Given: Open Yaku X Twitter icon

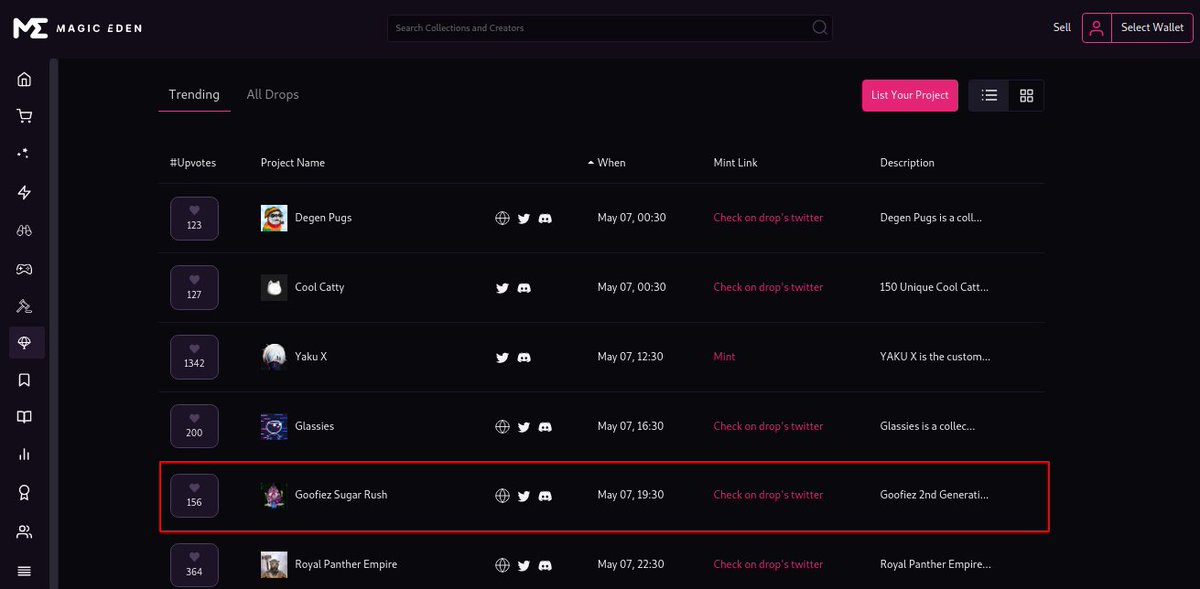Looking at the screenshot, I should [x=502, y=357].
